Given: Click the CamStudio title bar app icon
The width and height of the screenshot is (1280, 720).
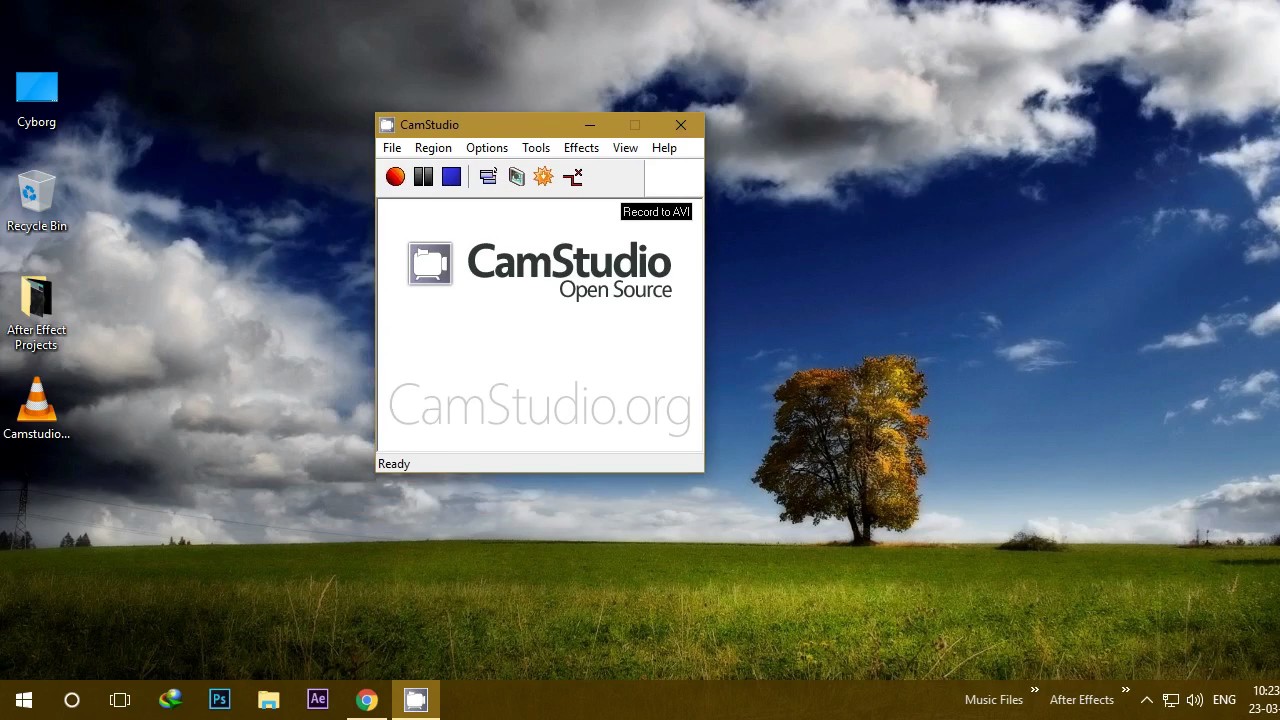Looking at the screenshot, I should [x=388, y=125].
